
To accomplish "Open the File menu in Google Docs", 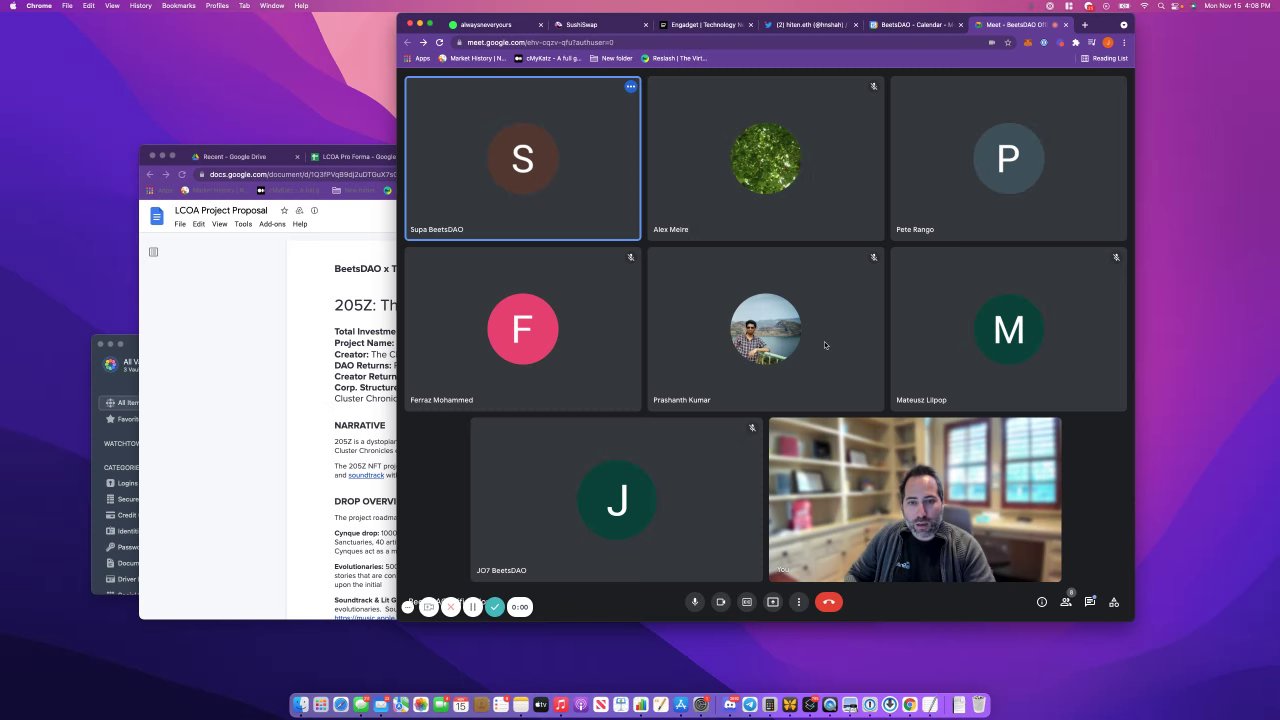I will pos(180,224).
